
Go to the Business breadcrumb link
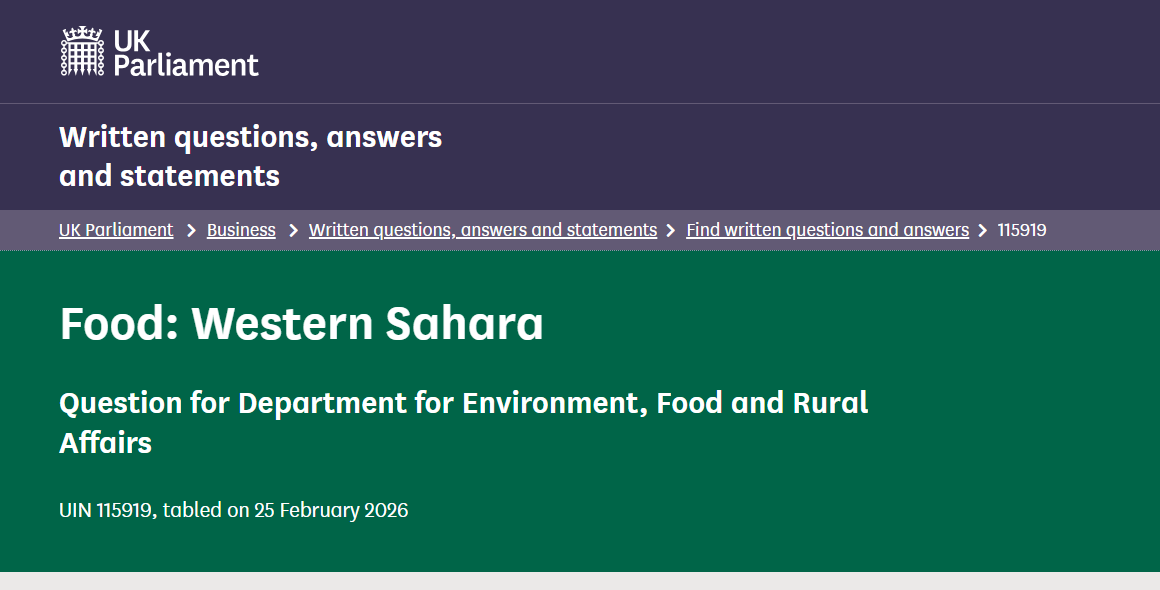[241, 230]
